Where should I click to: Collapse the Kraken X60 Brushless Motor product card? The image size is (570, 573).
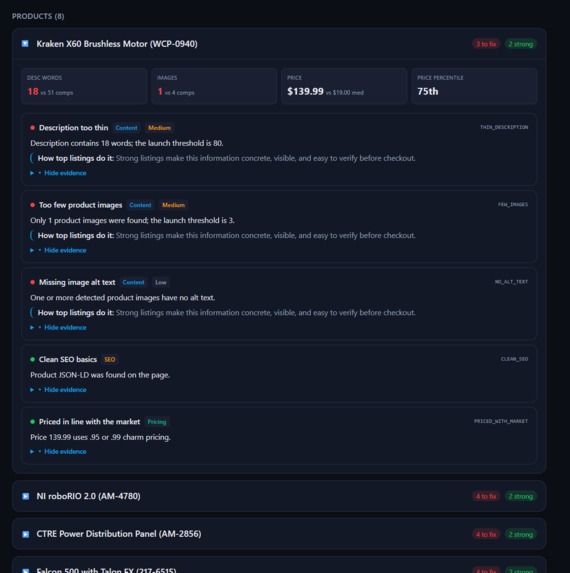click(25, 44)
